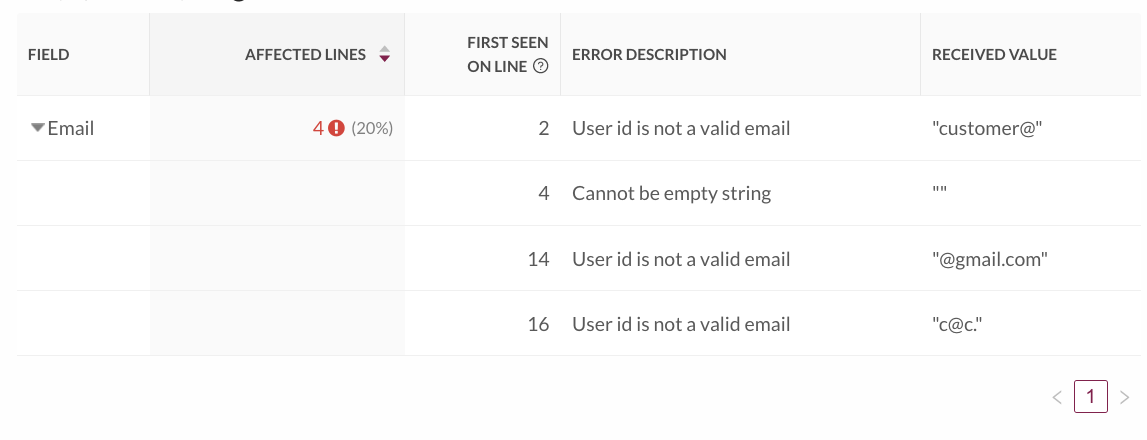Screen dimensions: 1147x440
Task: Go to next page arrow
Action: (1125, 397)
